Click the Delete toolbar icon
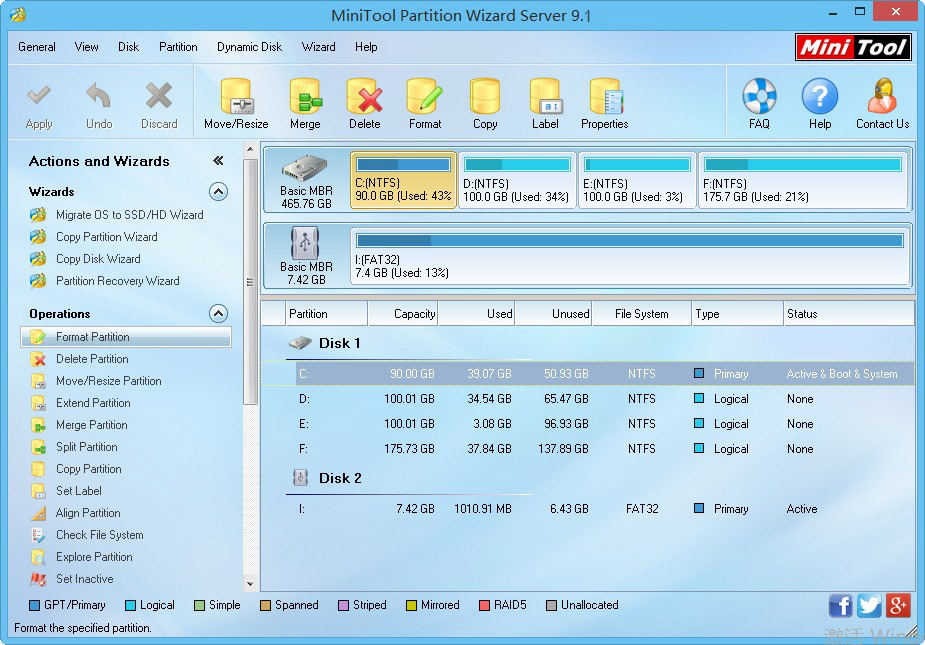The width and height of the screenshot is (925, 645). click(365, 96)
